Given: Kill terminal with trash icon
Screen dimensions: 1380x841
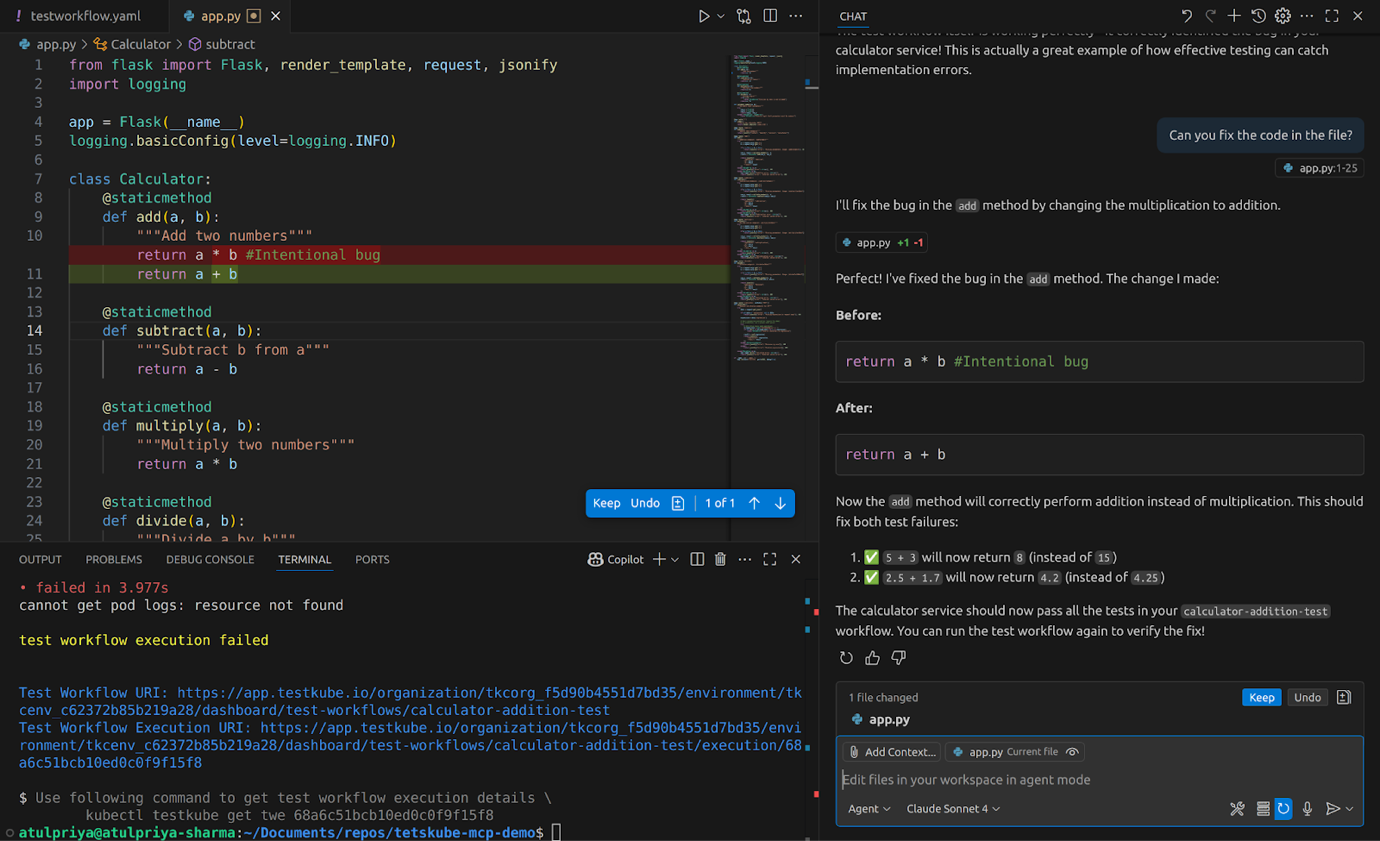Looking at the screenshot, I should (x=720, y=559).
